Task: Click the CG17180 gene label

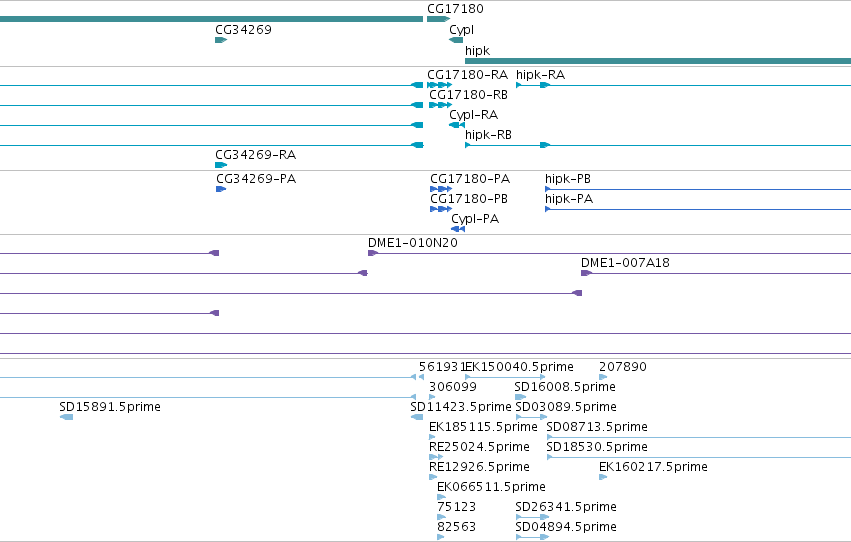Action: 455,9
